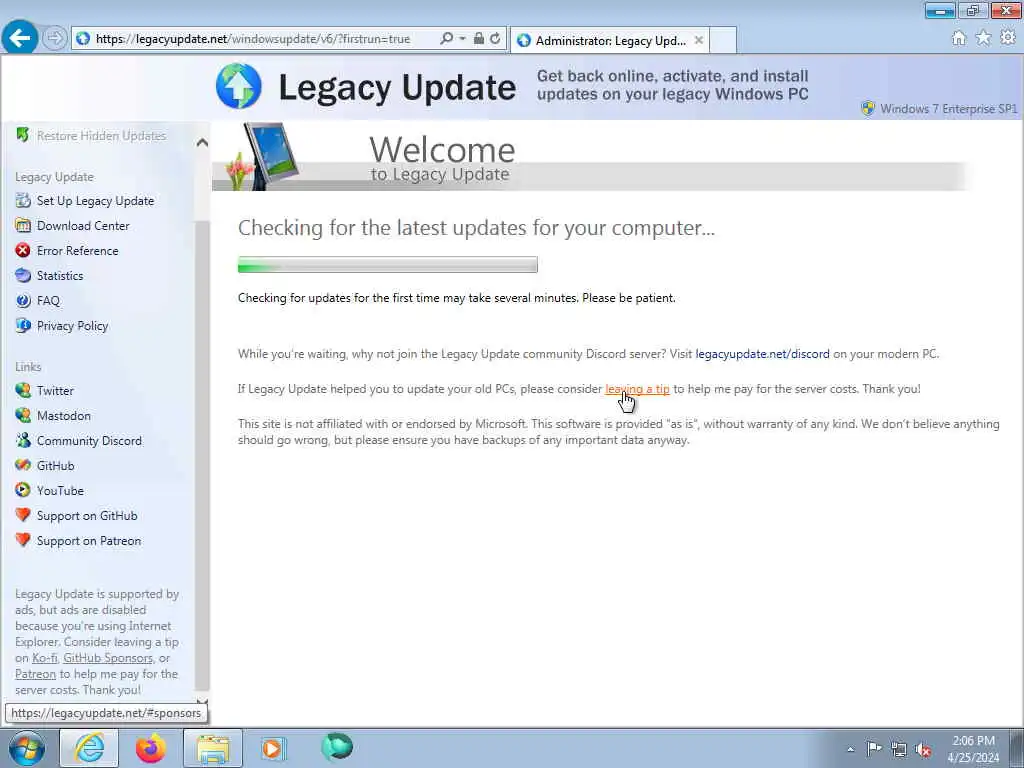1024x768 pixels.
Task: Click the FAQ question mark icon
Action: [x=23, y=300]
